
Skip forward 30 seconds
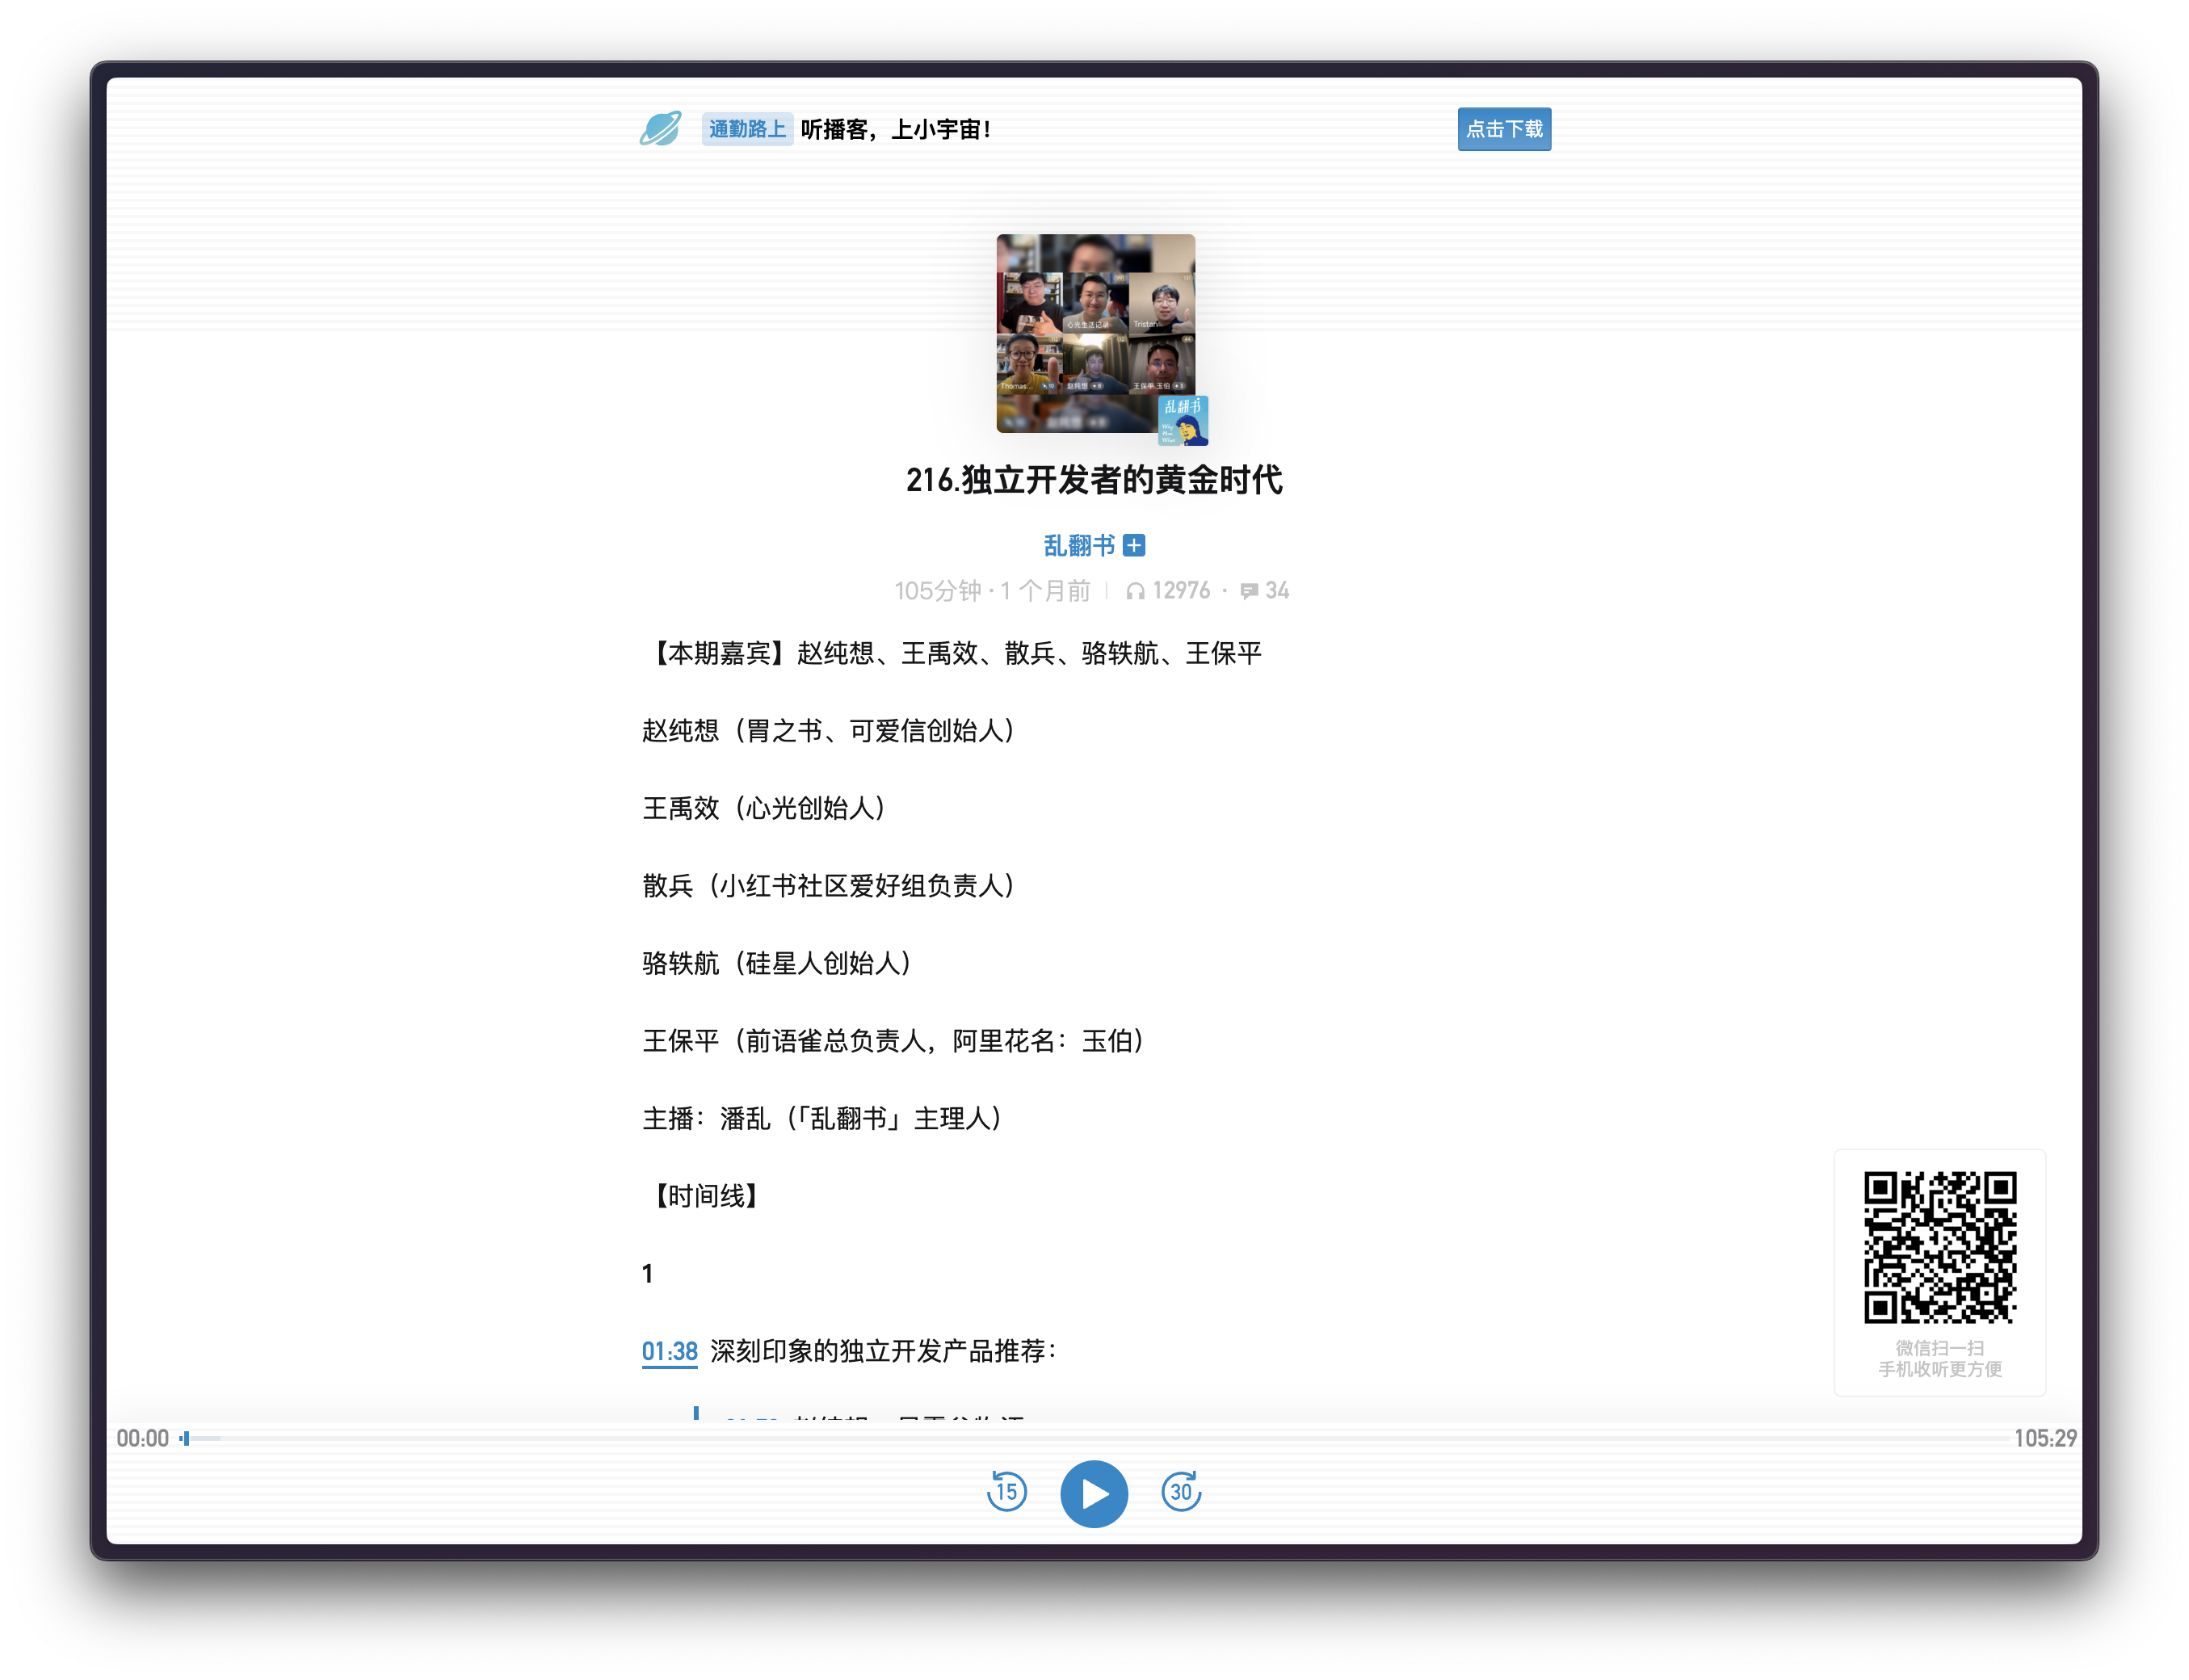[1181, 1492]
